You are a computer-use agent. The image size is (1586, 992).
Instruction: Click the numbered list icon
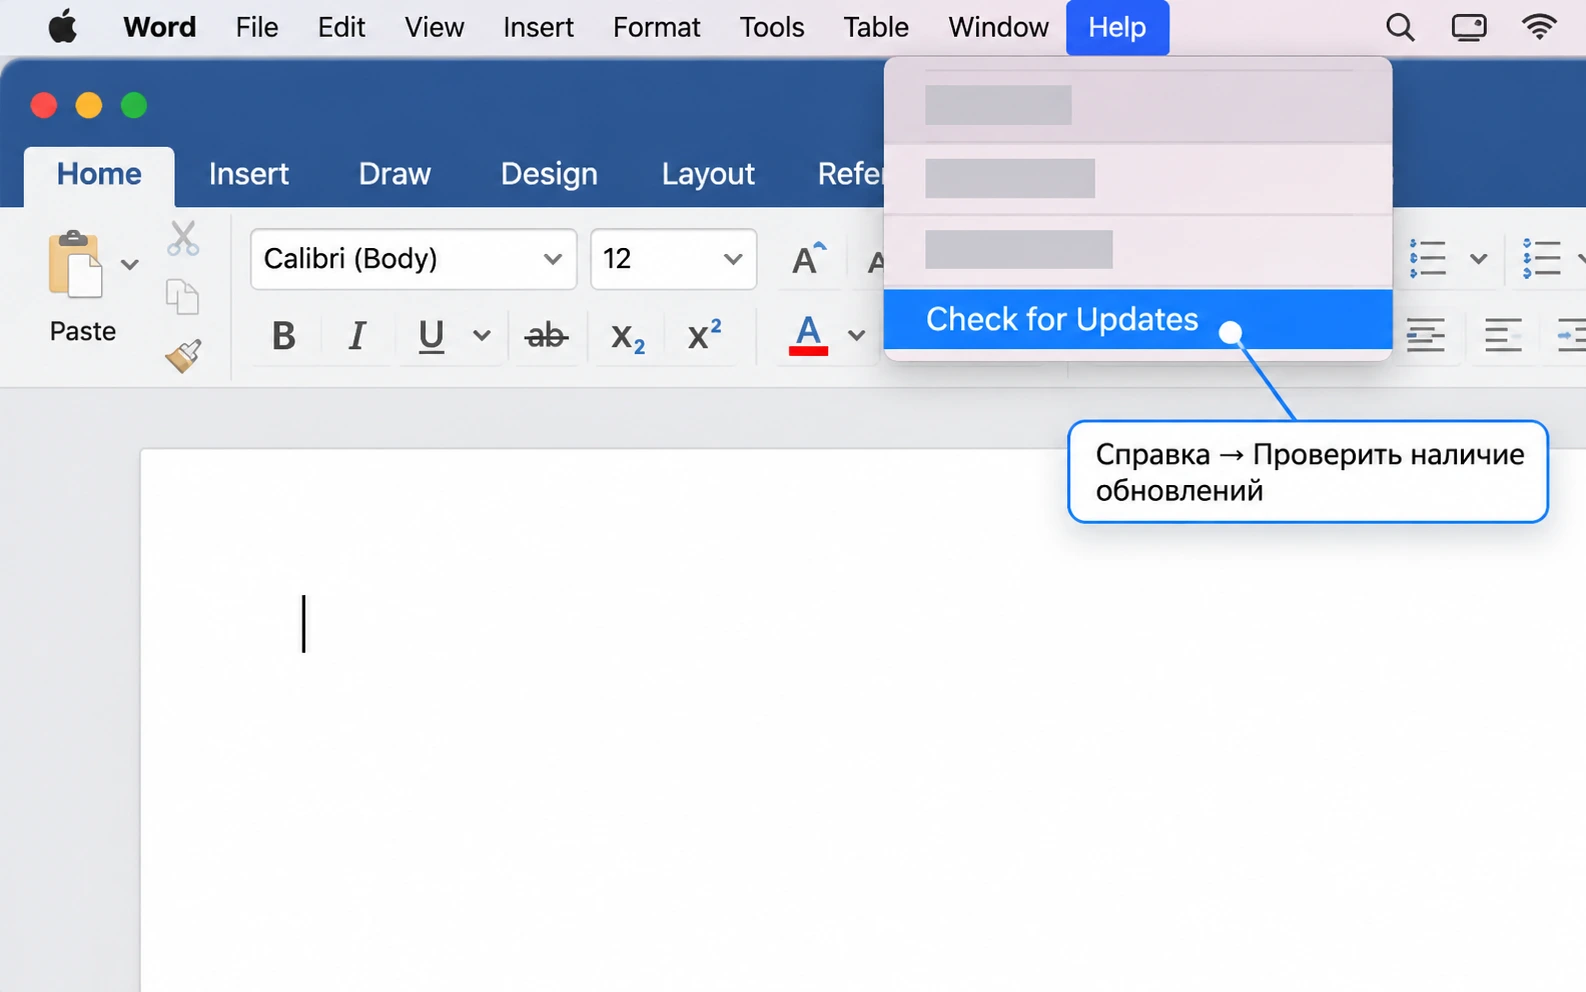[x=1541, y=258]
